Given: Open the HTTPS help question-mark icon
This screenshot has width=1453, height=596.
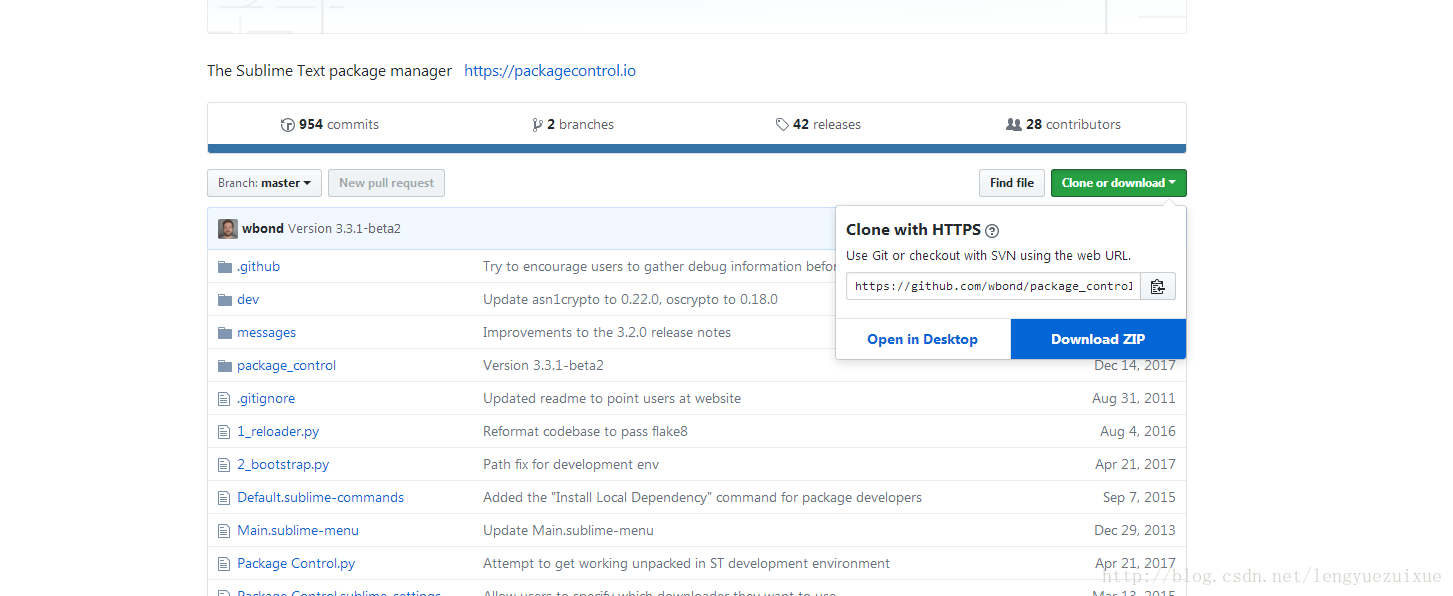Looking at the screenshot, I should (x=992, y=231).
